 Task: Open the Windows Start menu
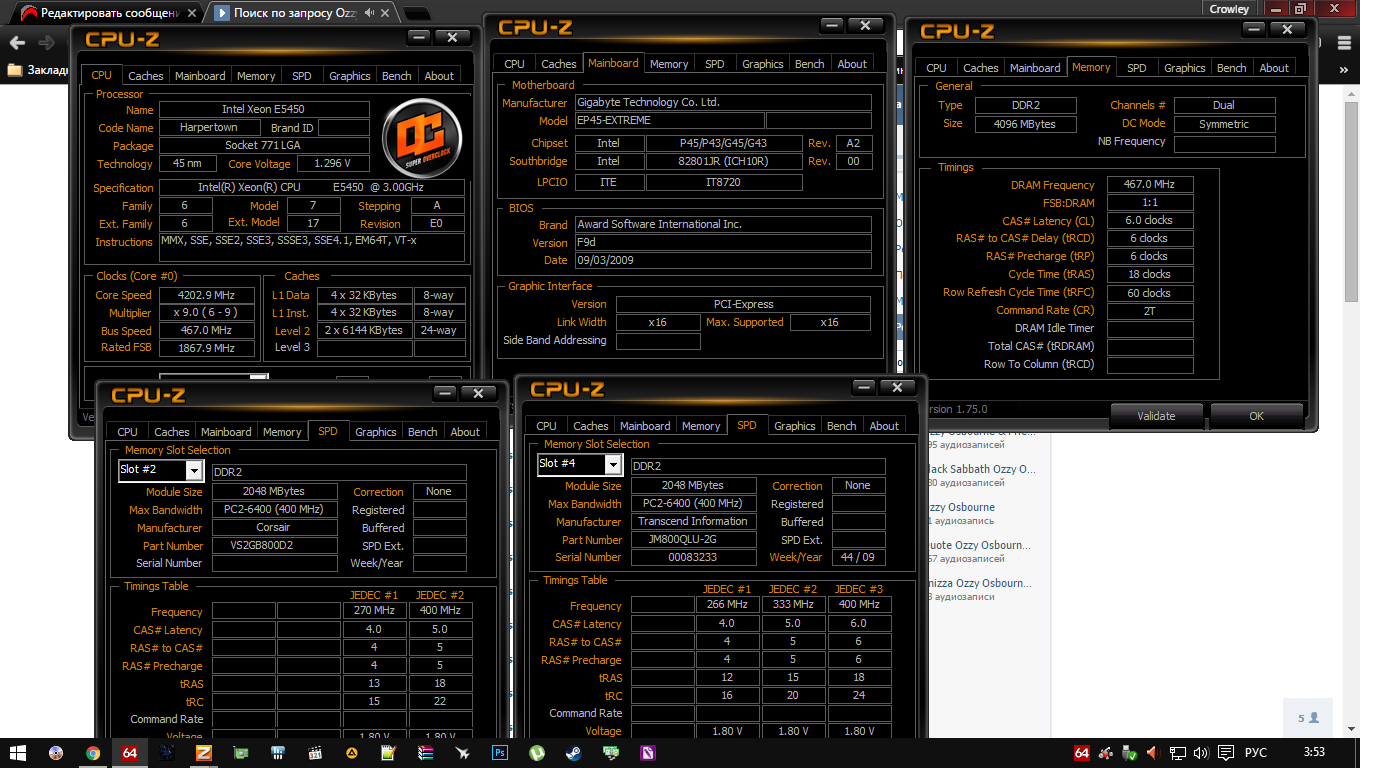click(x=18, y=753)
